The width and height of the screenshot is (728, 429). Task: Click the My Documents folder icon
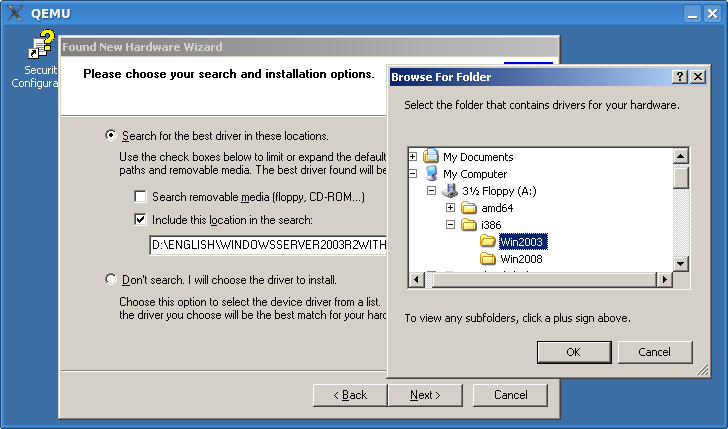[x=431, y=156]
